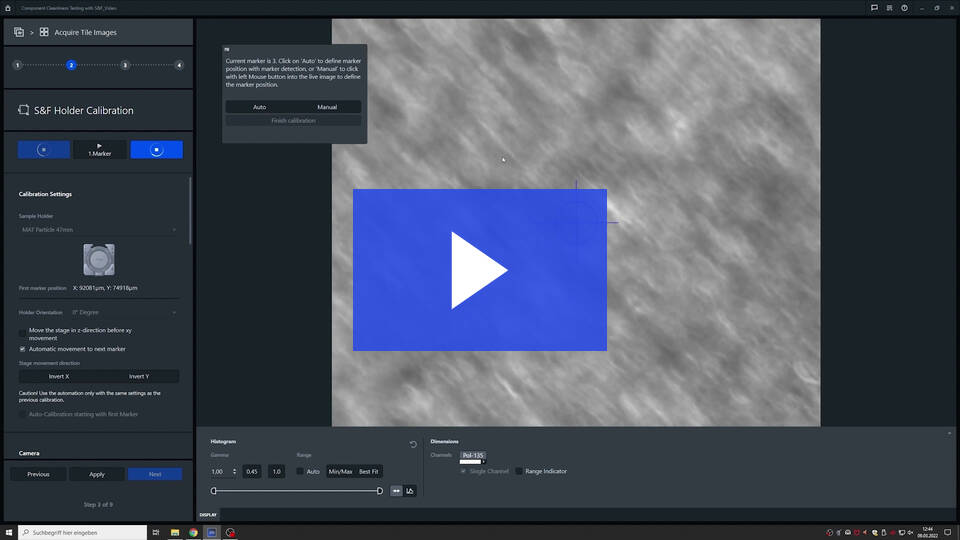Toggle the Range Indicator checkbox
The image size is (960, 540).
click(x=519, y=471)
